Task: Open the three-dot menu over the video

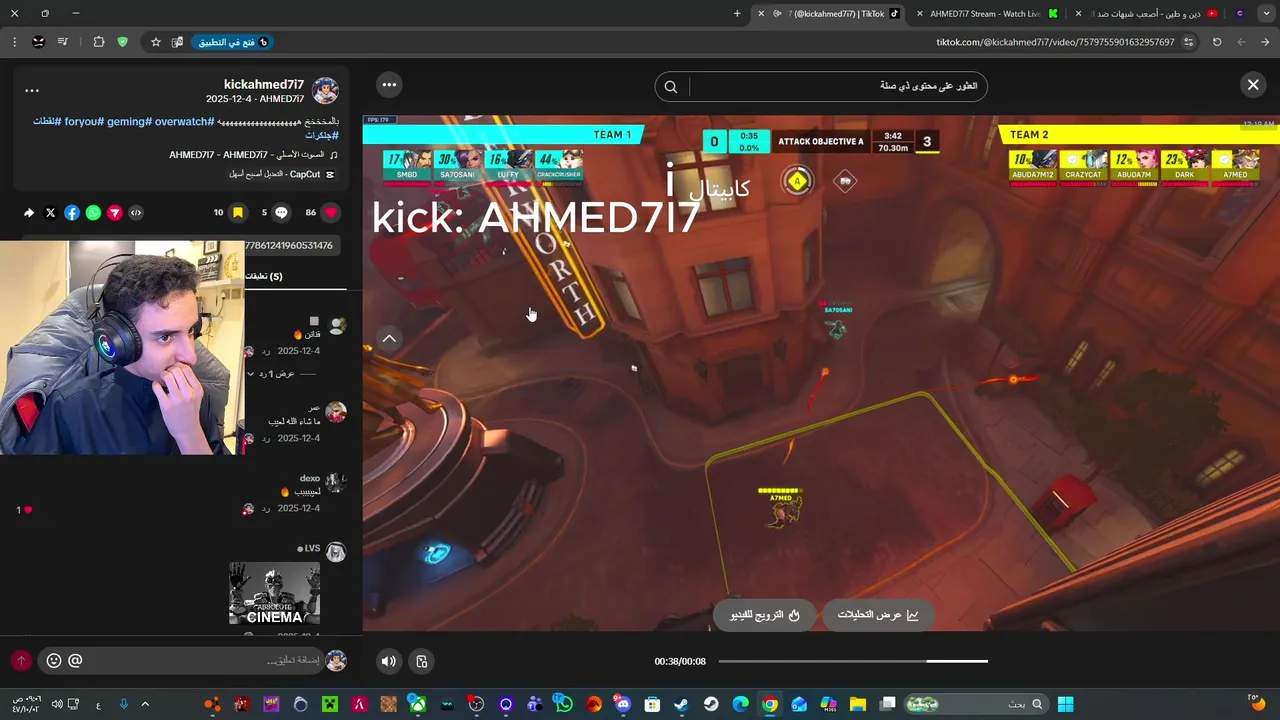Action: tap(389, 85)
